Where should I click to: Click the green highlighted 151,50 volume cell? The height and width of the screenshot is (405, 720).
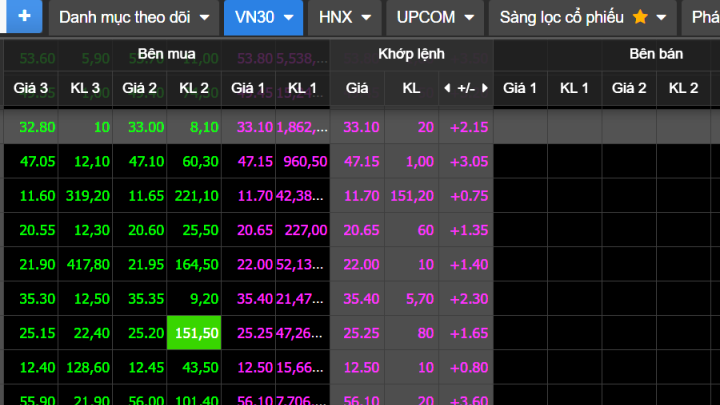(x=194, y=331)
